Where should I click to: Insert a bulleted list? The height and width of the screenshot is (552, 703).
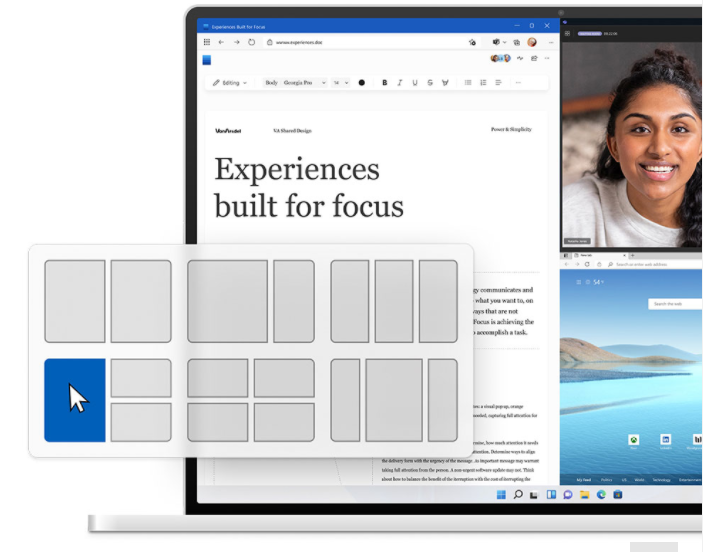pos(468,83)
